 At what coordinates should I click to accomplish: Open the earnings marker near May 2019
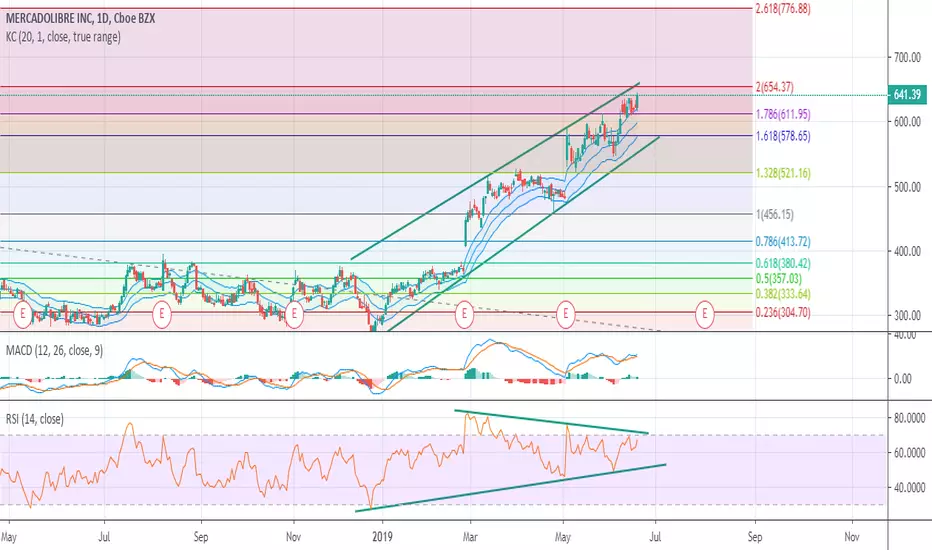coord(565,313)
